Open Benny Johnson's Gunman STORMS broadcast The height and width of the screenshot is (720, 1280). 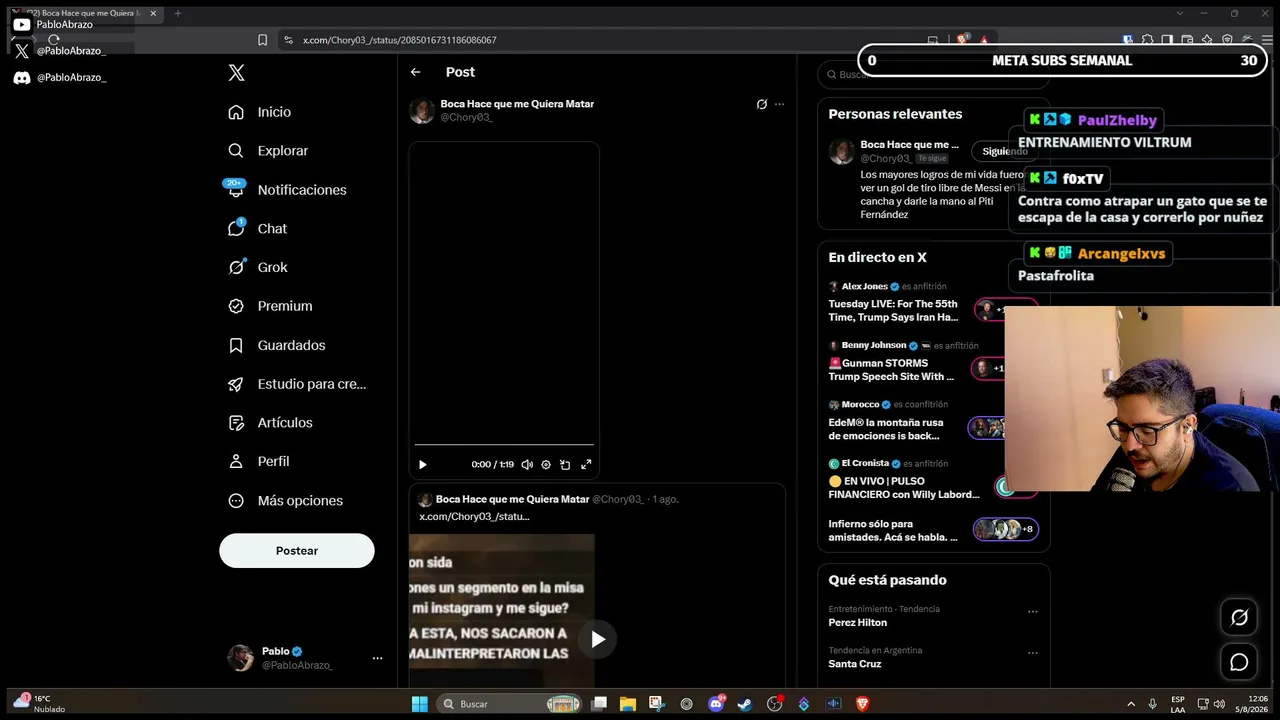891,370
